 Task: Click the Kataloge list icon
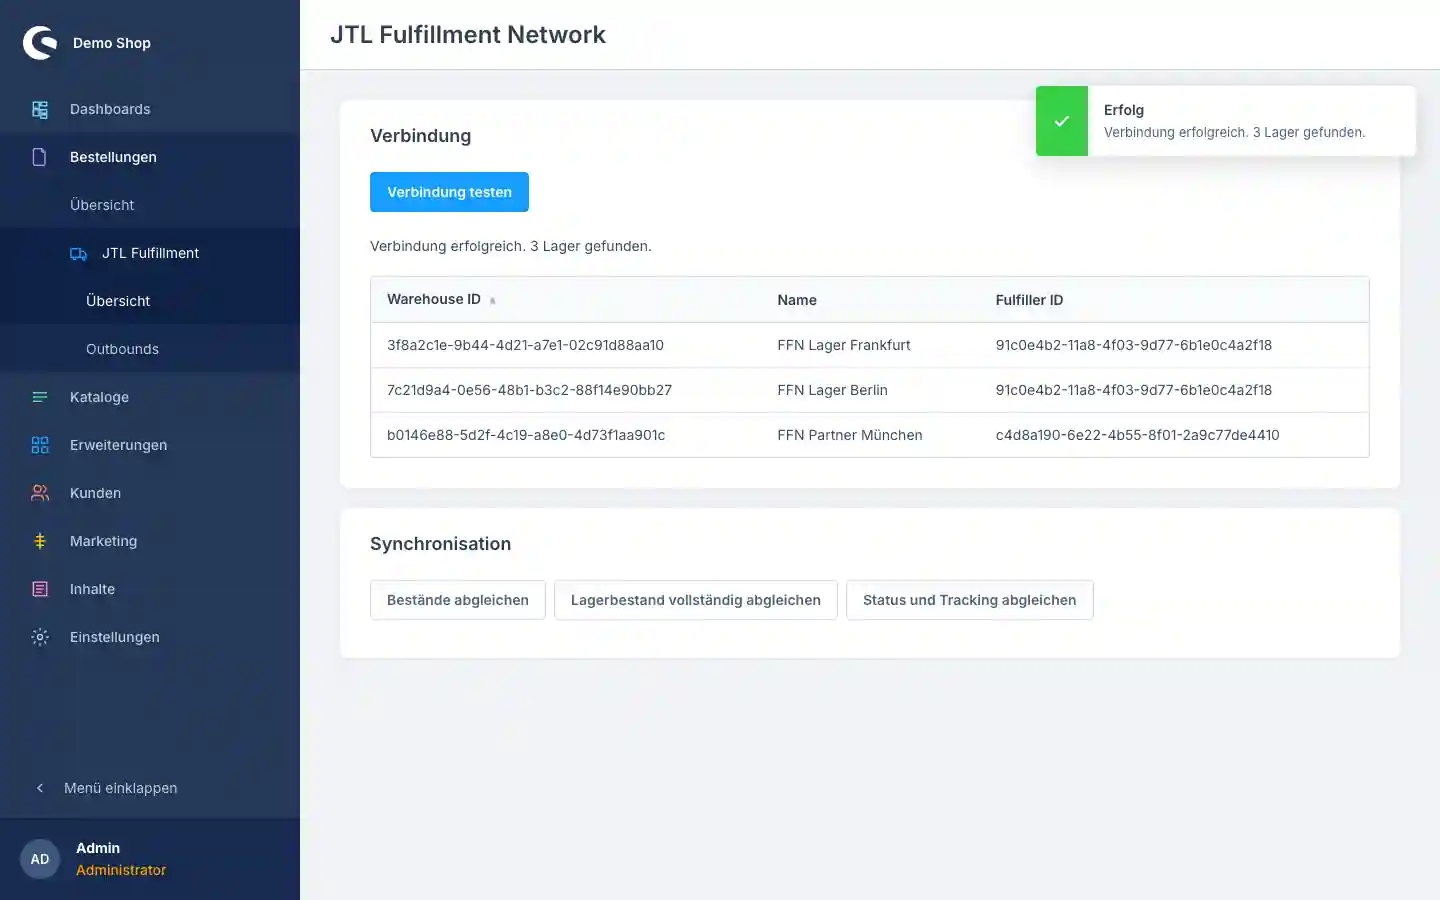pyautogui.click(x=40, y=397)
